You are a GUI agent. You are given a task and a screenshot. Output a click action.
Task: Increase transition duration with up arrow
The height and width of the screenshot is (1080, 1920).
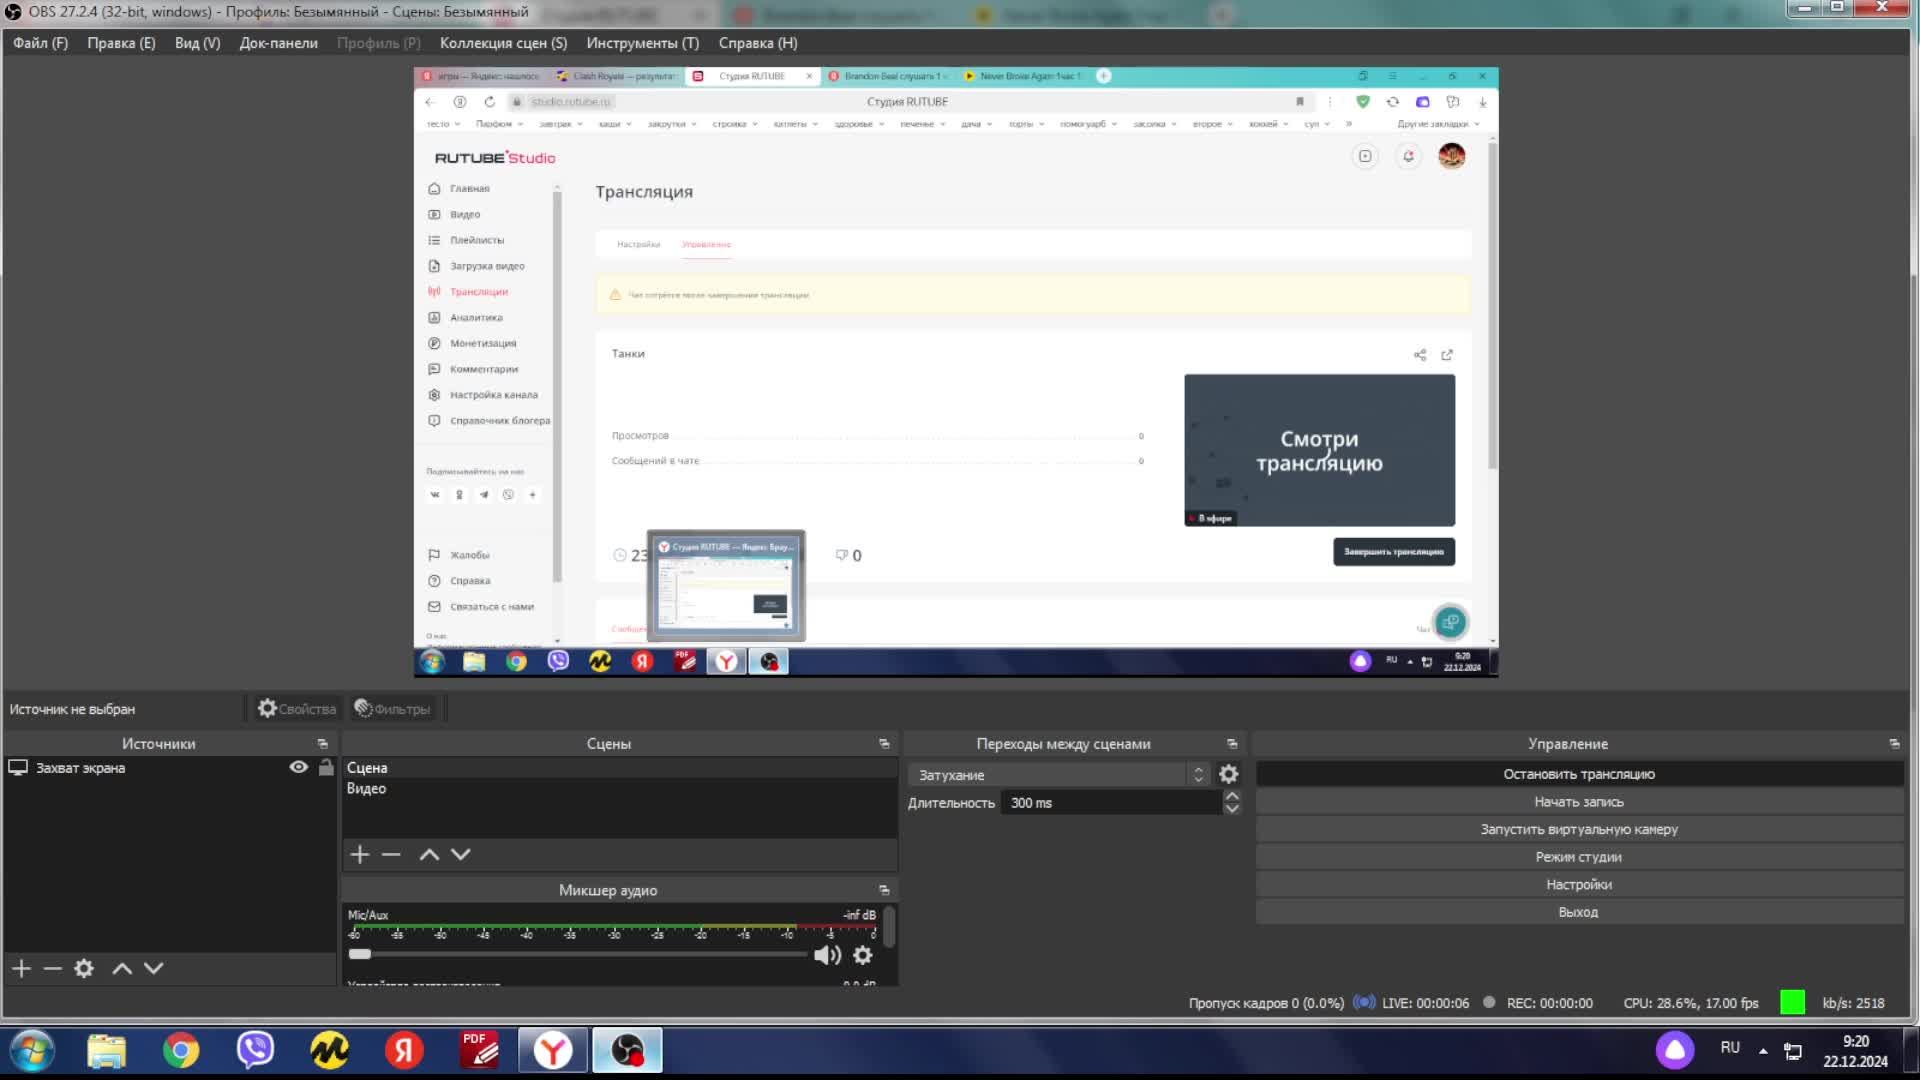coord(1232,797)
